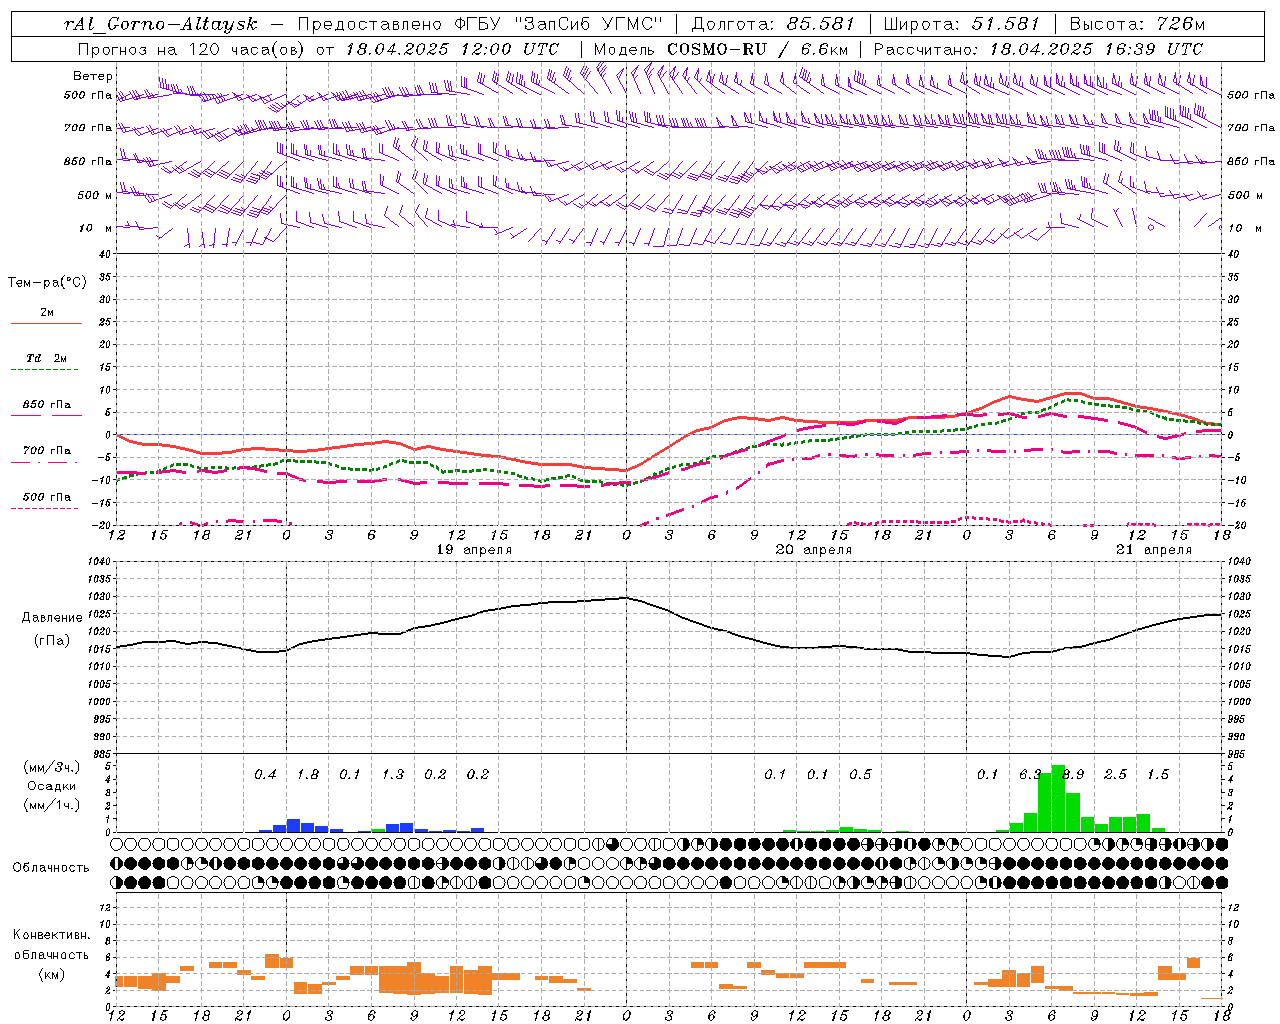Click the Облачность panel label
Screen dimensions: 1280x1024
51,868
